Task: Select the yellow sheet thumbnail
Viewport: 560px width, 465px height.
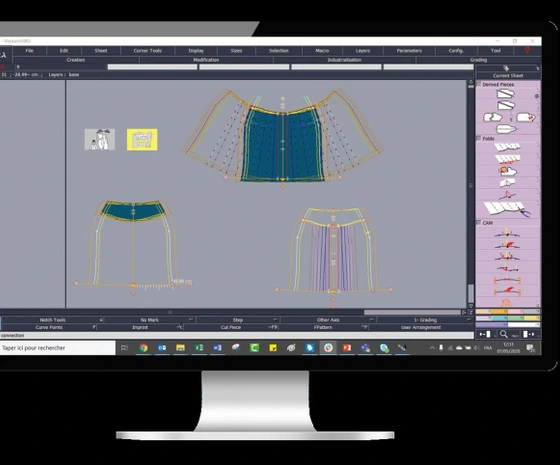Action: (x=142, y=140)
